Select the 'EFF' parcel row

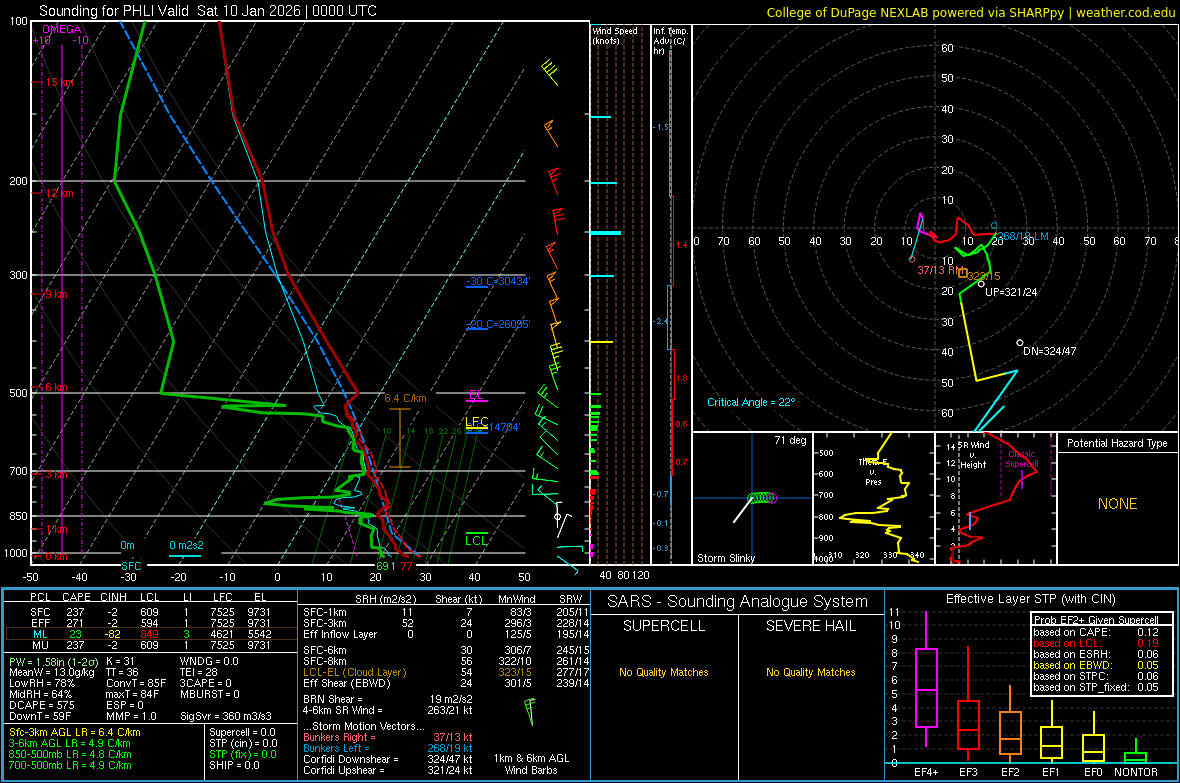coord(151,623)
